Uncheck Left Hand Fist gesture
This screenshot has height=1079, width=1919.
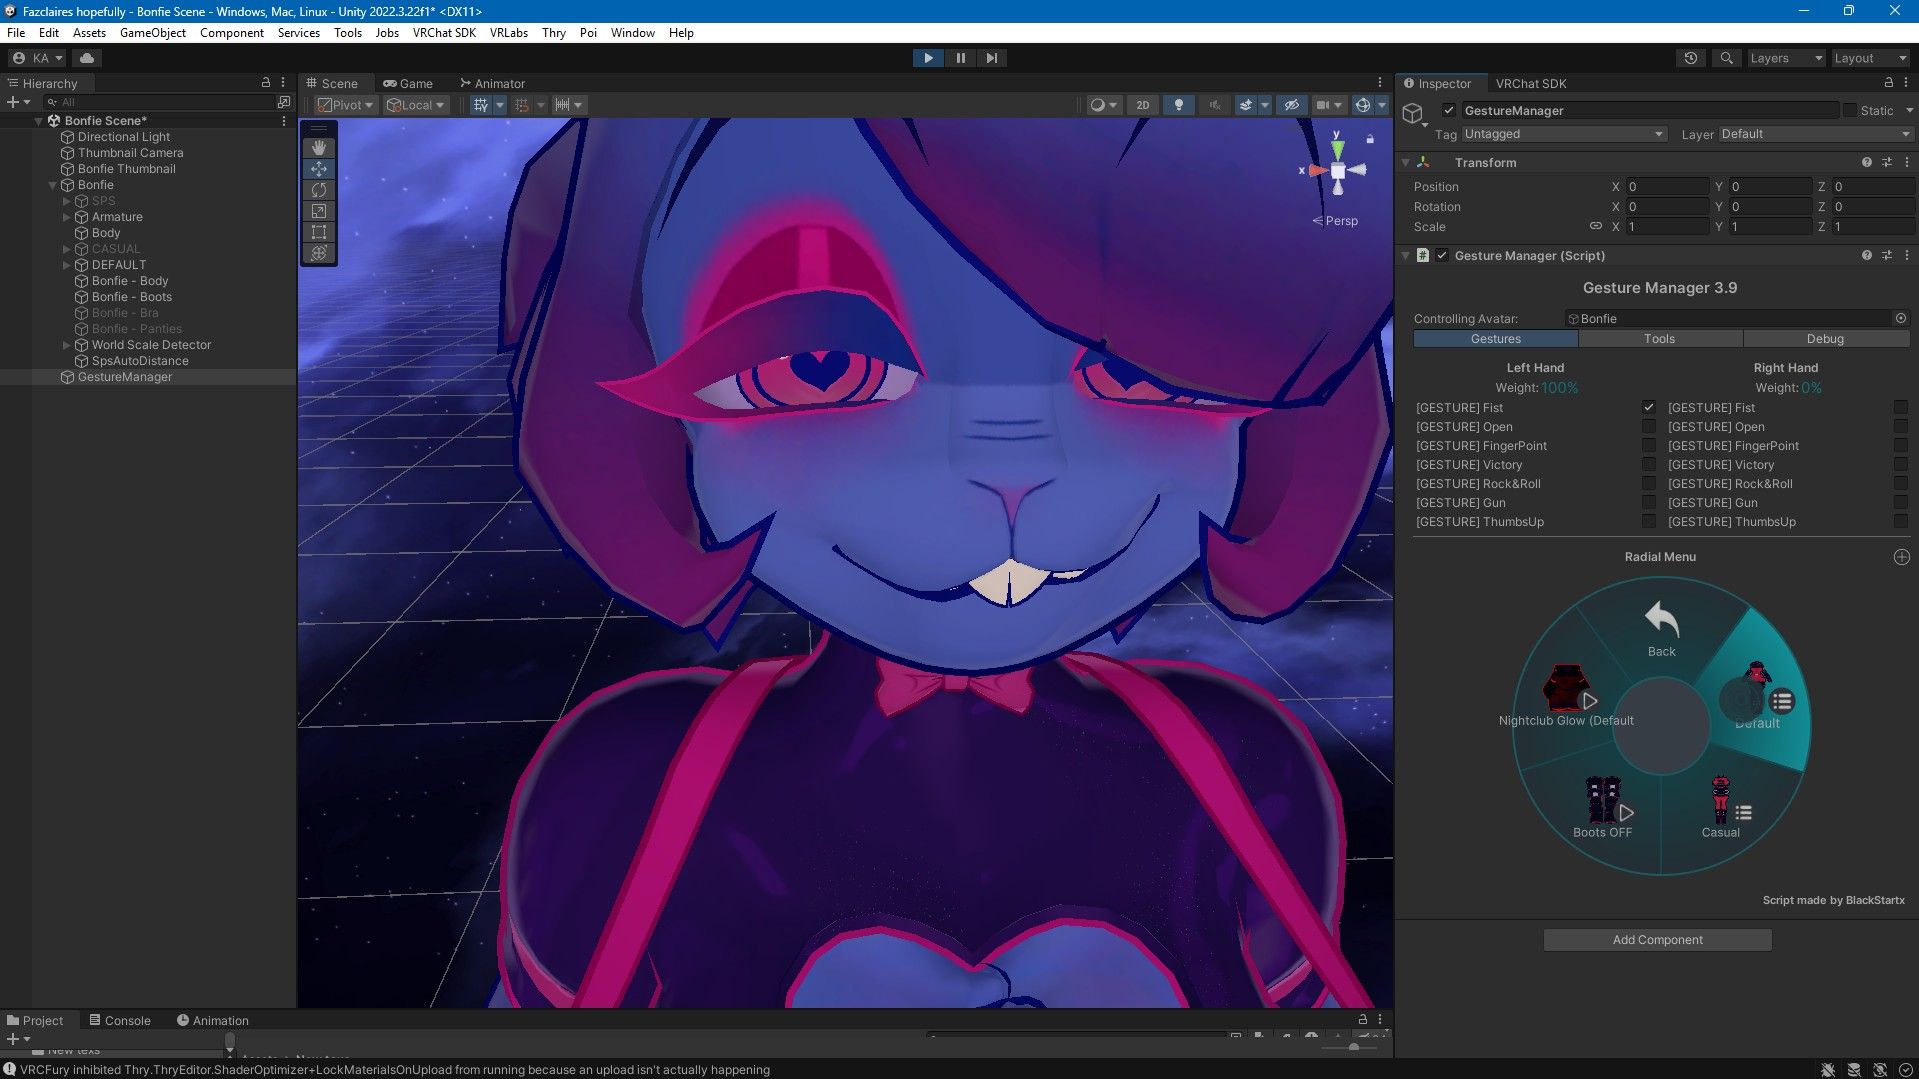pos(1649,408)
